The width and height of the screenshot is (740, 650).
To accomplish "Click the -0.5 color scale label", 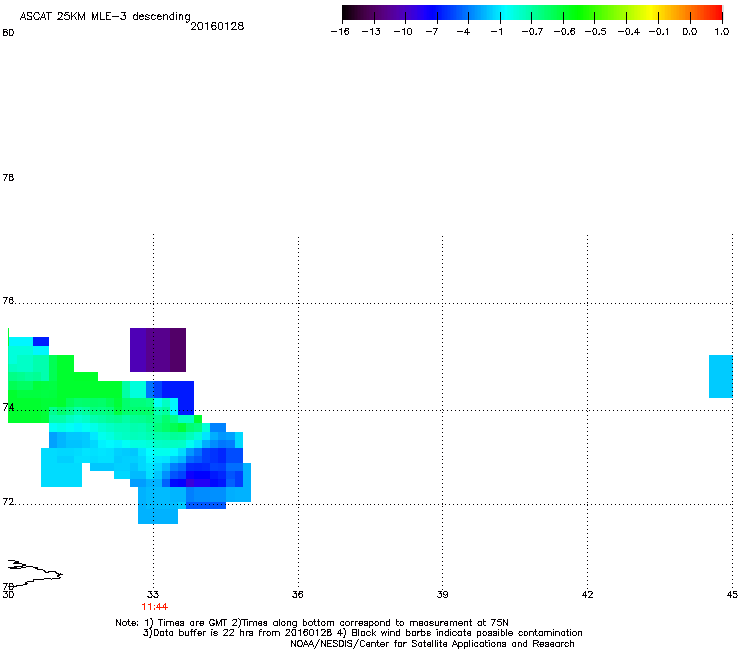I will click(596, 32).
